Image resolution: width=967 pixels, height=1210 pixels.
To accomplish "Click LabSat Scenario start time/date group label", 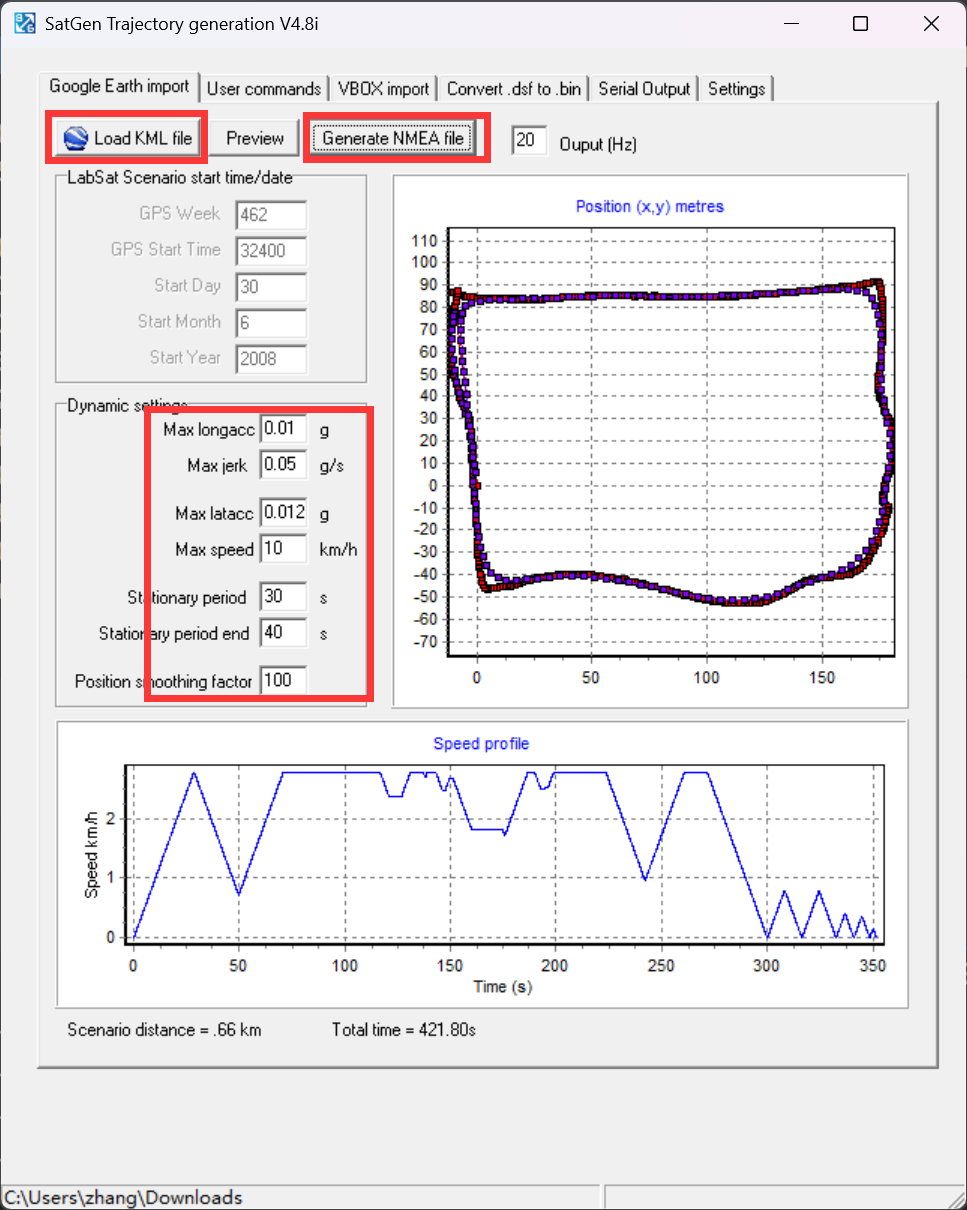I will (x=180, y=178).
